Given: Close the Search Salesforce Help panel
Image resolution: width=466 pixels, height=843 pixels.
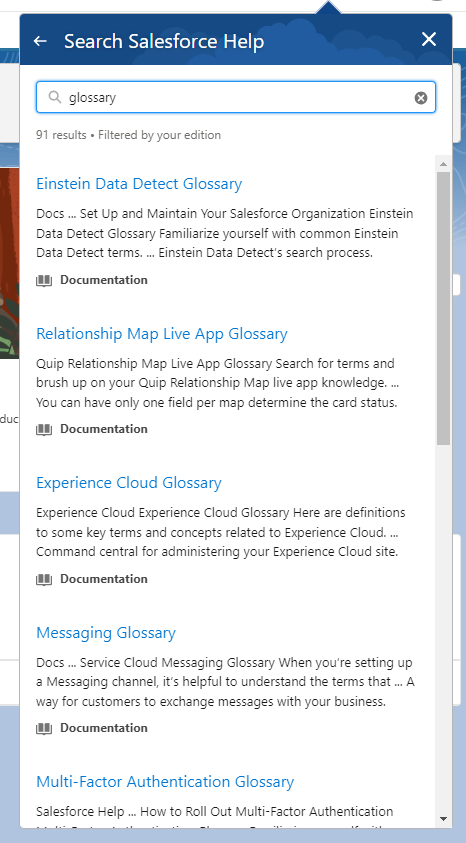Looking at the screenshot, I should (x=428, y=39).
